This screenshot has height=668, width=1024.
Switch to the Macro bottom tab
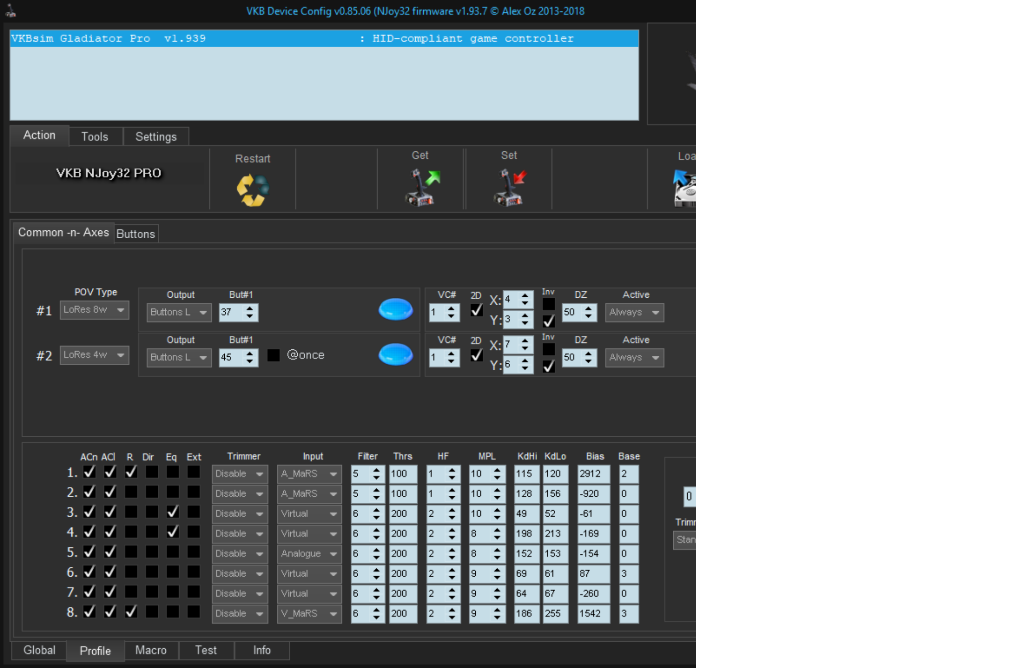point(151,650)
